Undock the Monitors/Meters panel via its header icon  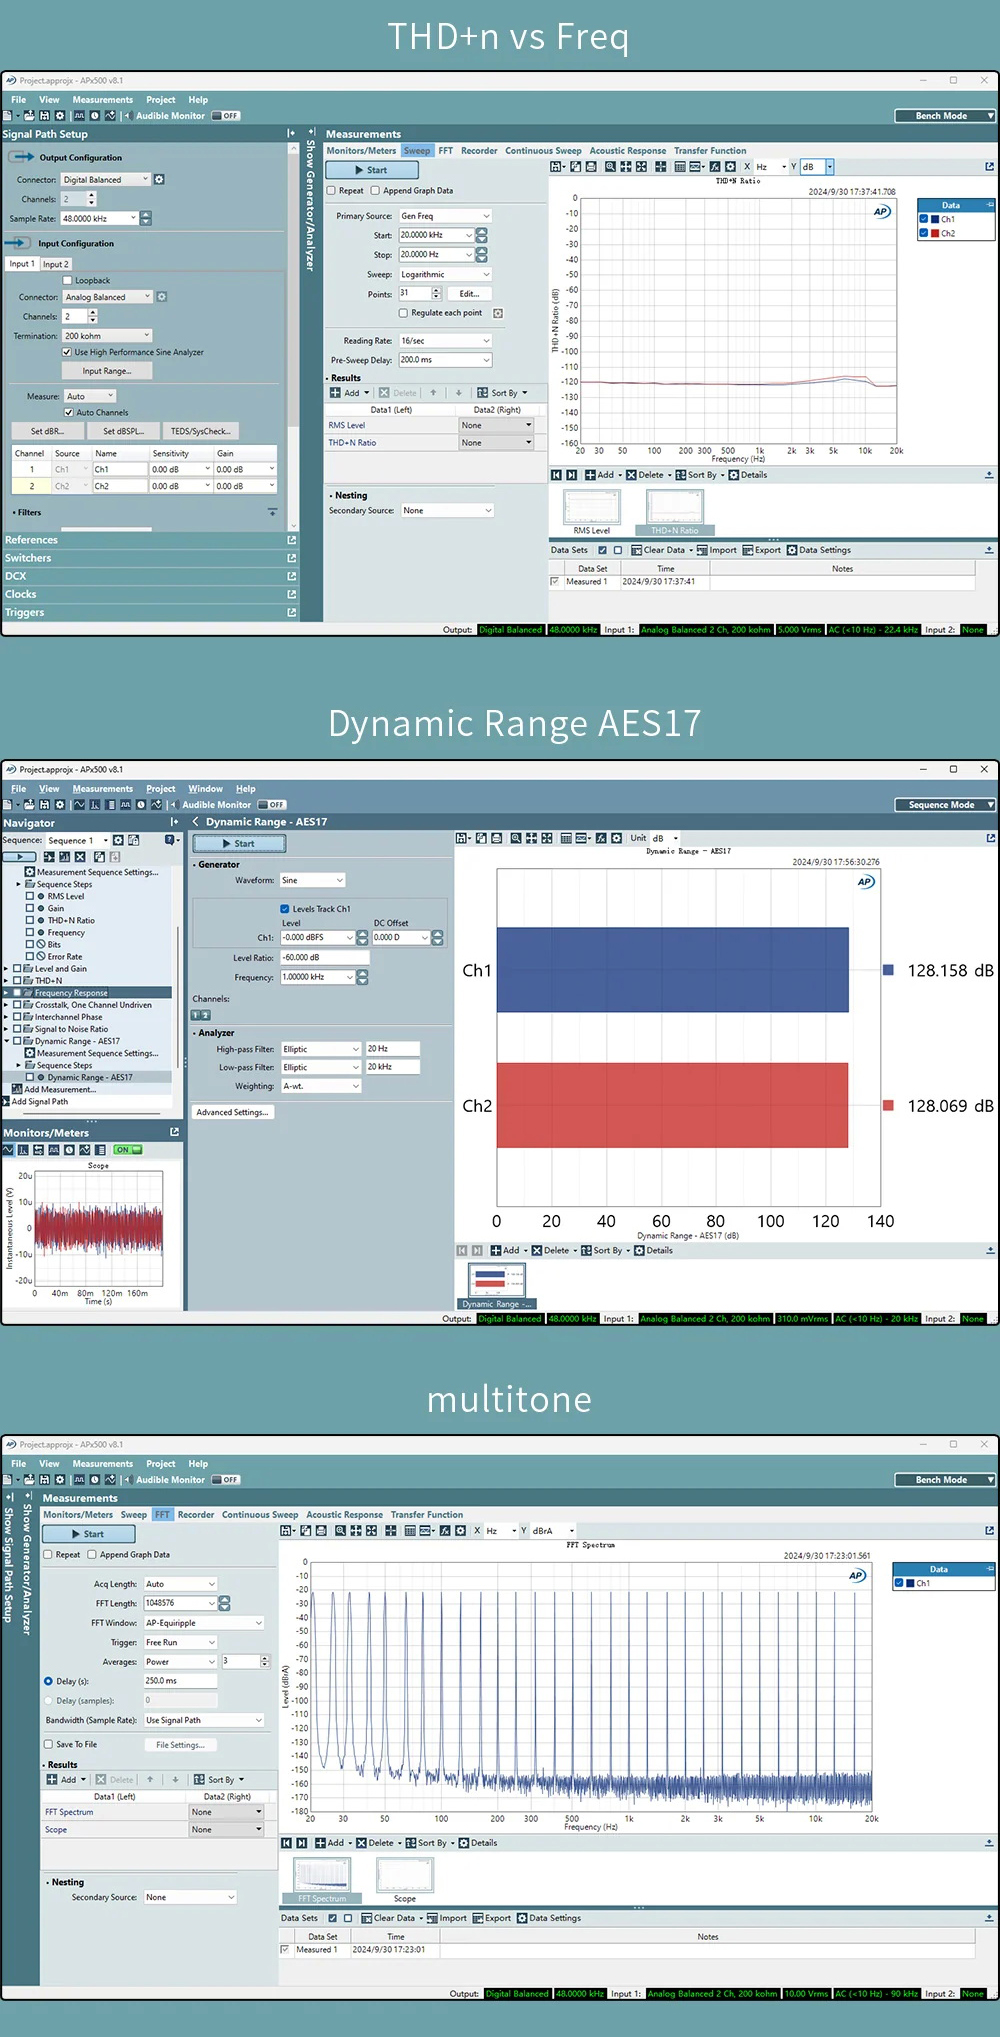(x=174, y=1132)
